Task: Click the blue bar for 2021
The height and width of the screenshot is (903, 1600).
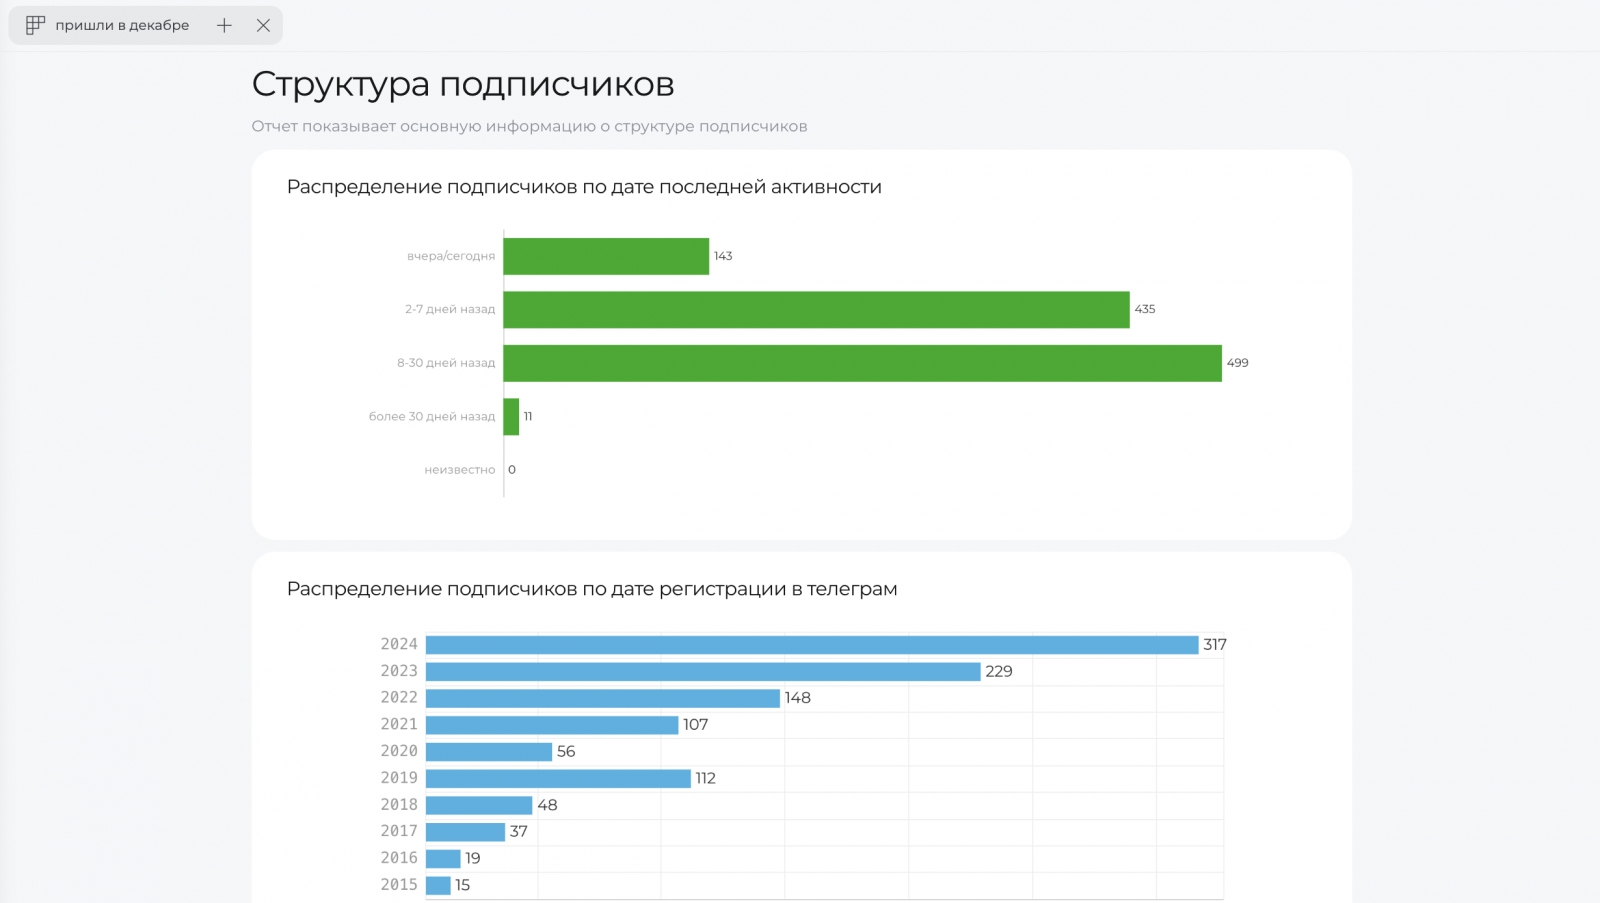Action: coord(552,725)
